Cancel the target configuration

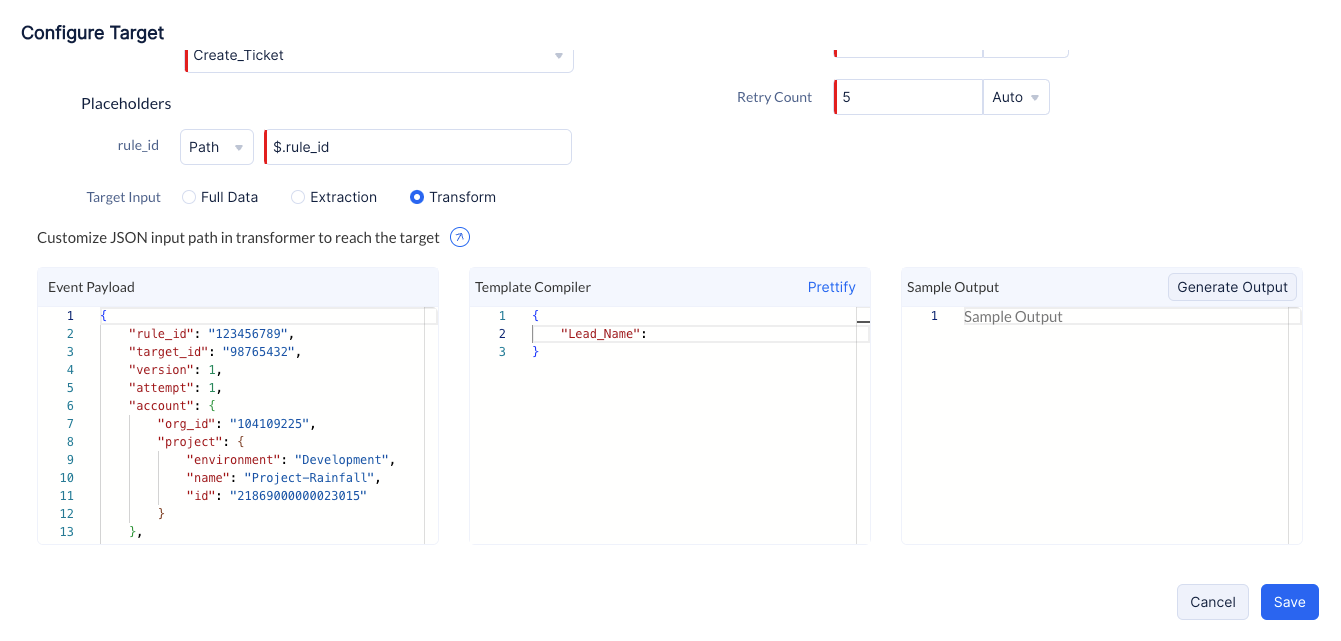pos(1212,602)
